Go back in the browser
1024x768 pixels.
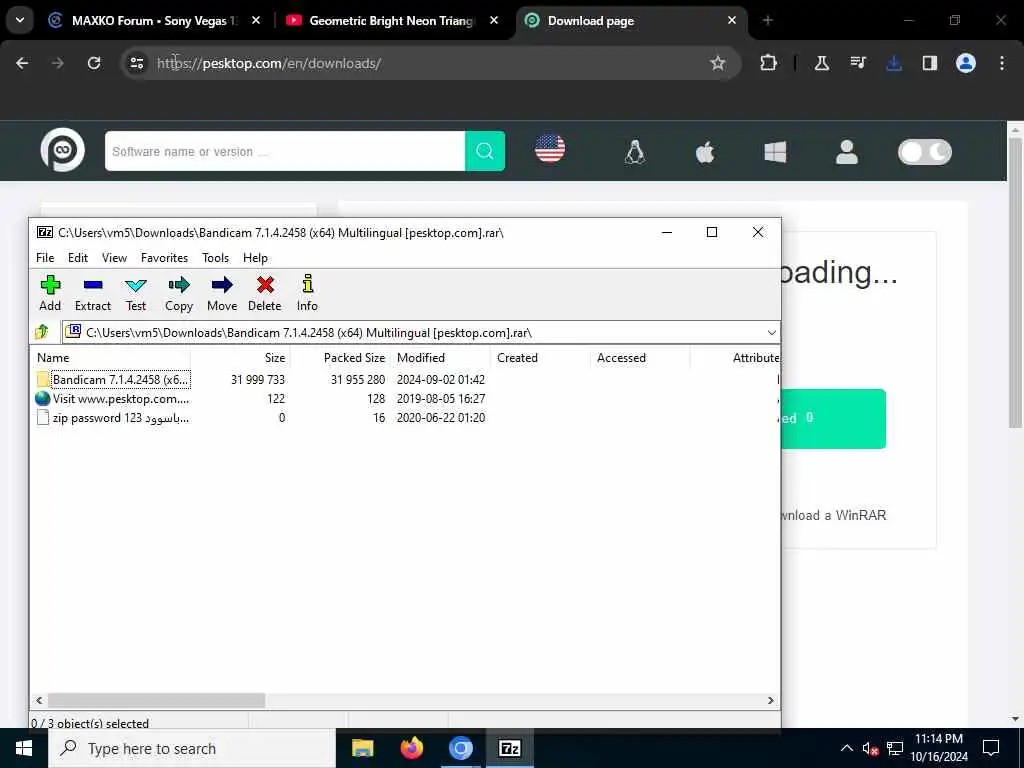tap(22, 63)
